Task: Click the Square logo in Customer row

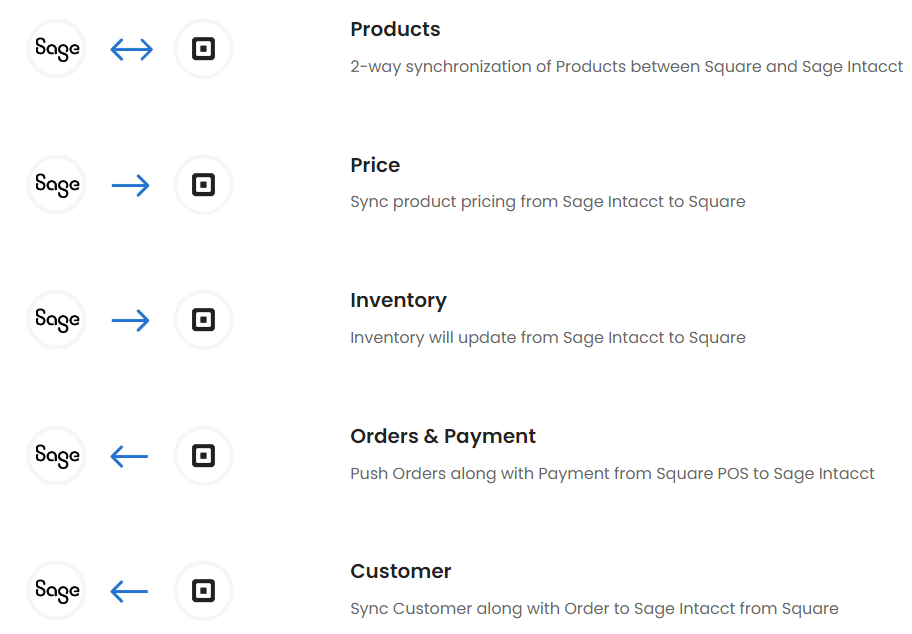Action: [x=203, y=591]
